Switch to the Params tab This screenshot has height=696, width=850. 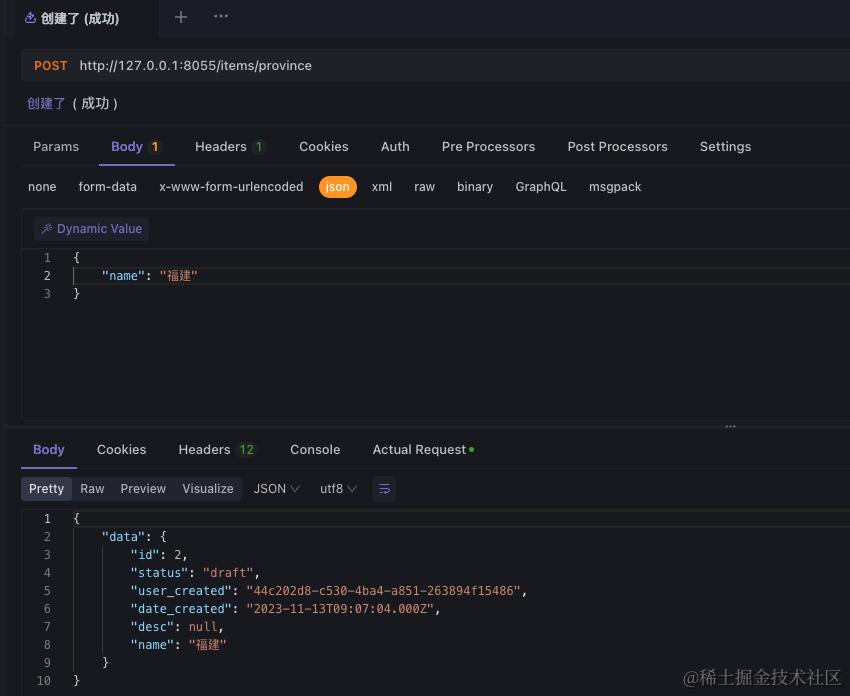56,146
